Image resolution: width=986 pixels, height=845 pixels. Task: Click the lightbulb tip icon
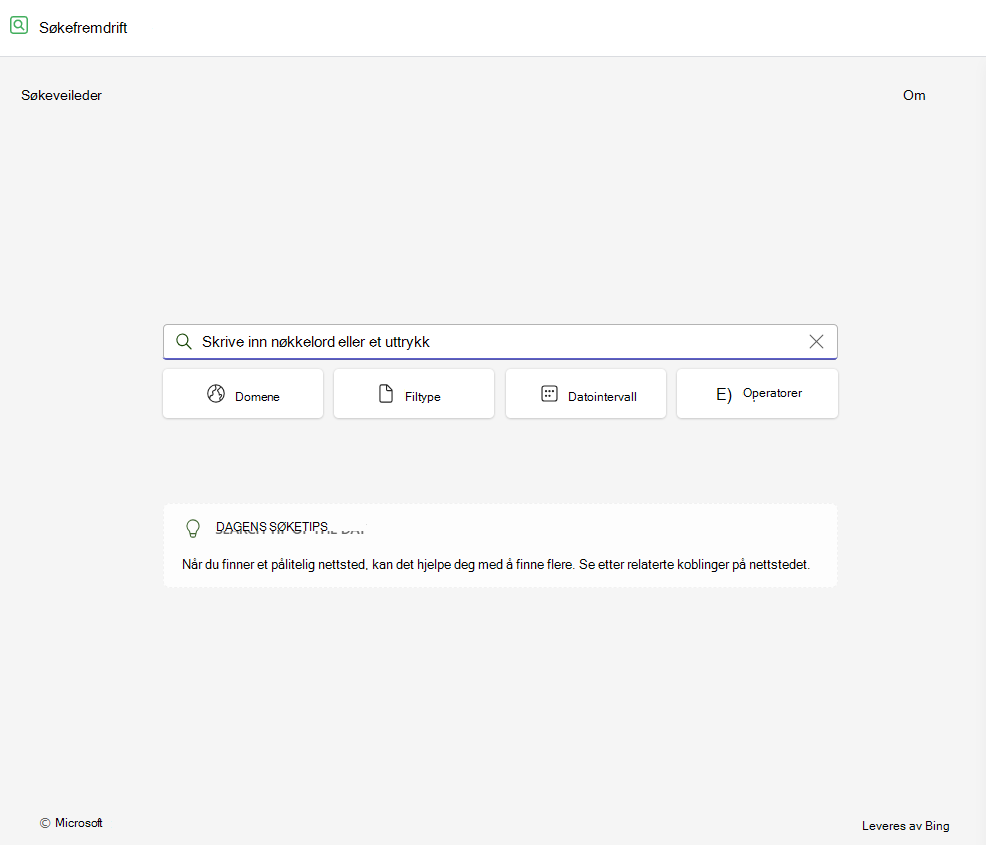point(193,528)
